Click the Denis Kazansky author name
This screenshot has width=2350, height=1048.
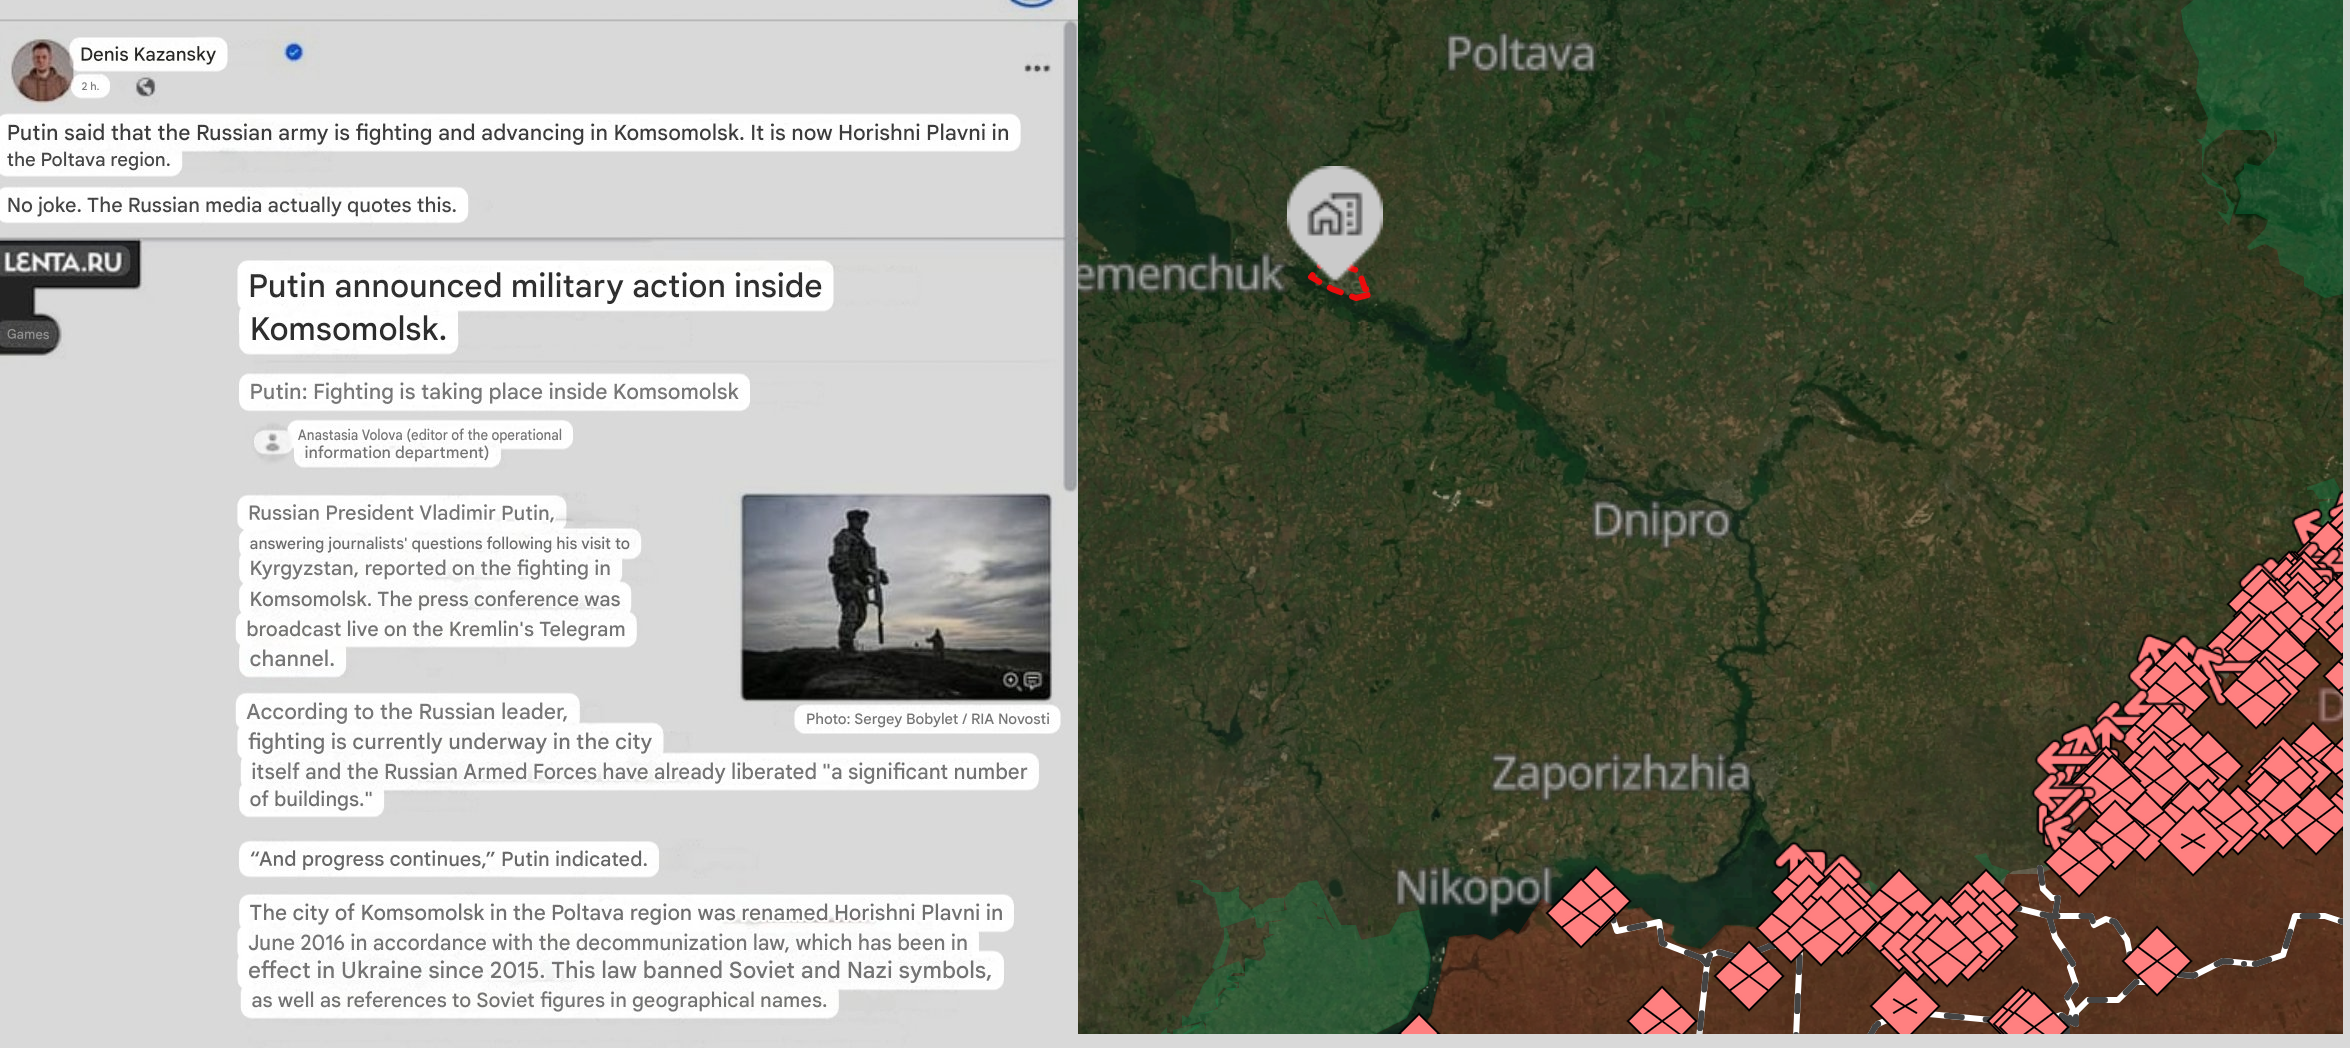tap(148, 54)
